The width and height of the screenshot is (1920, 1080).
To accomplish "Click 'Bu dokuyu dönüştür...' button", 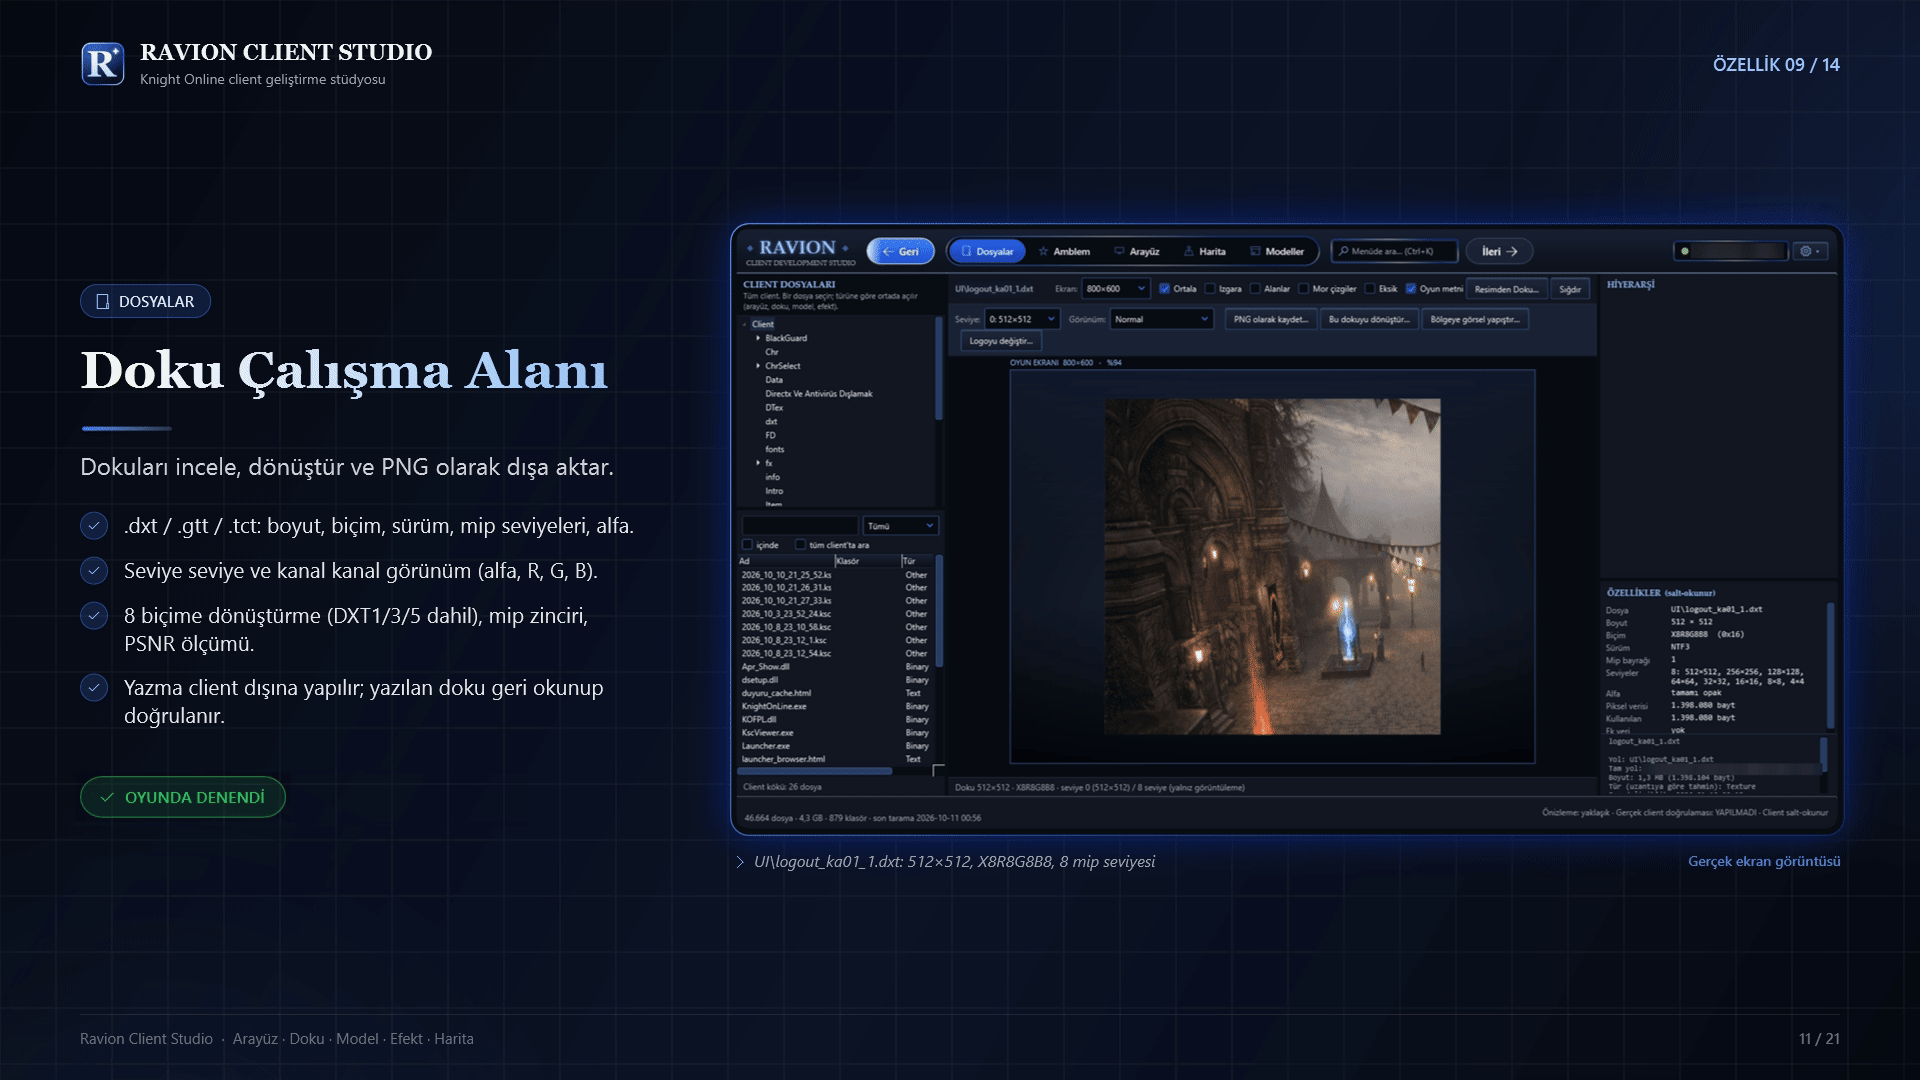I will tap(1369, 319).
